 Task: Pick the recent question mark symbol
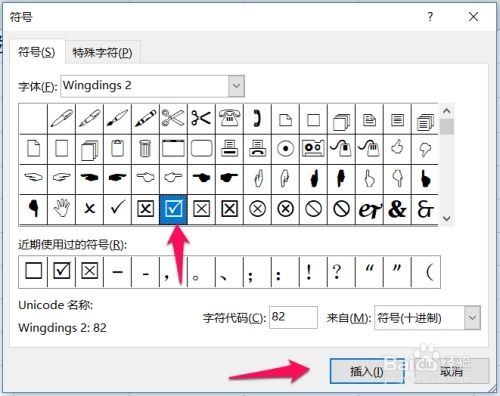[x=341, y=271]
